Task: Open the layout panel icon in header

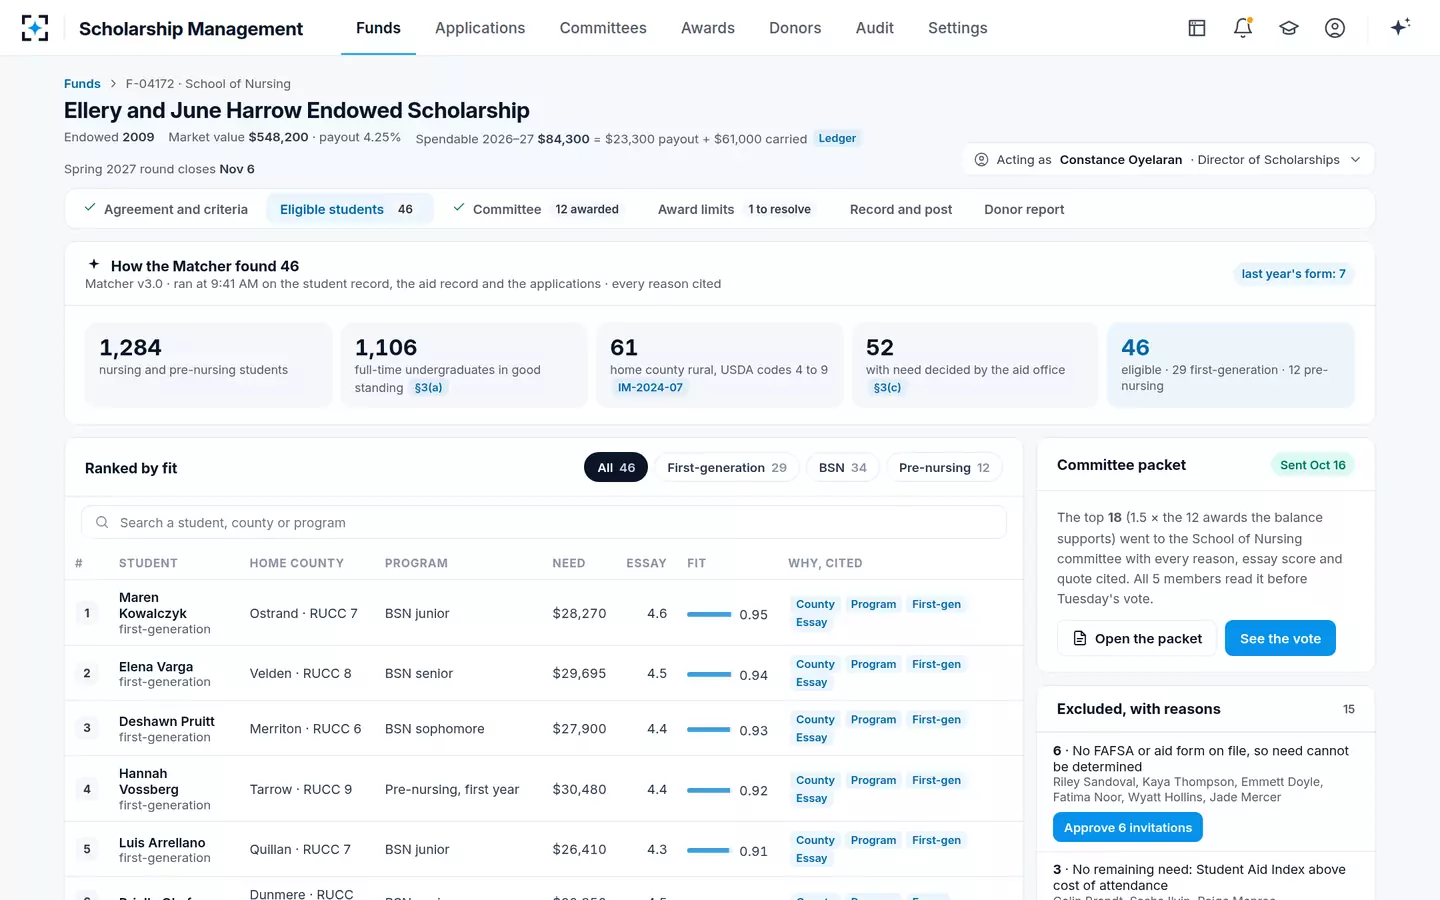Action: [x=1197, y=28]
